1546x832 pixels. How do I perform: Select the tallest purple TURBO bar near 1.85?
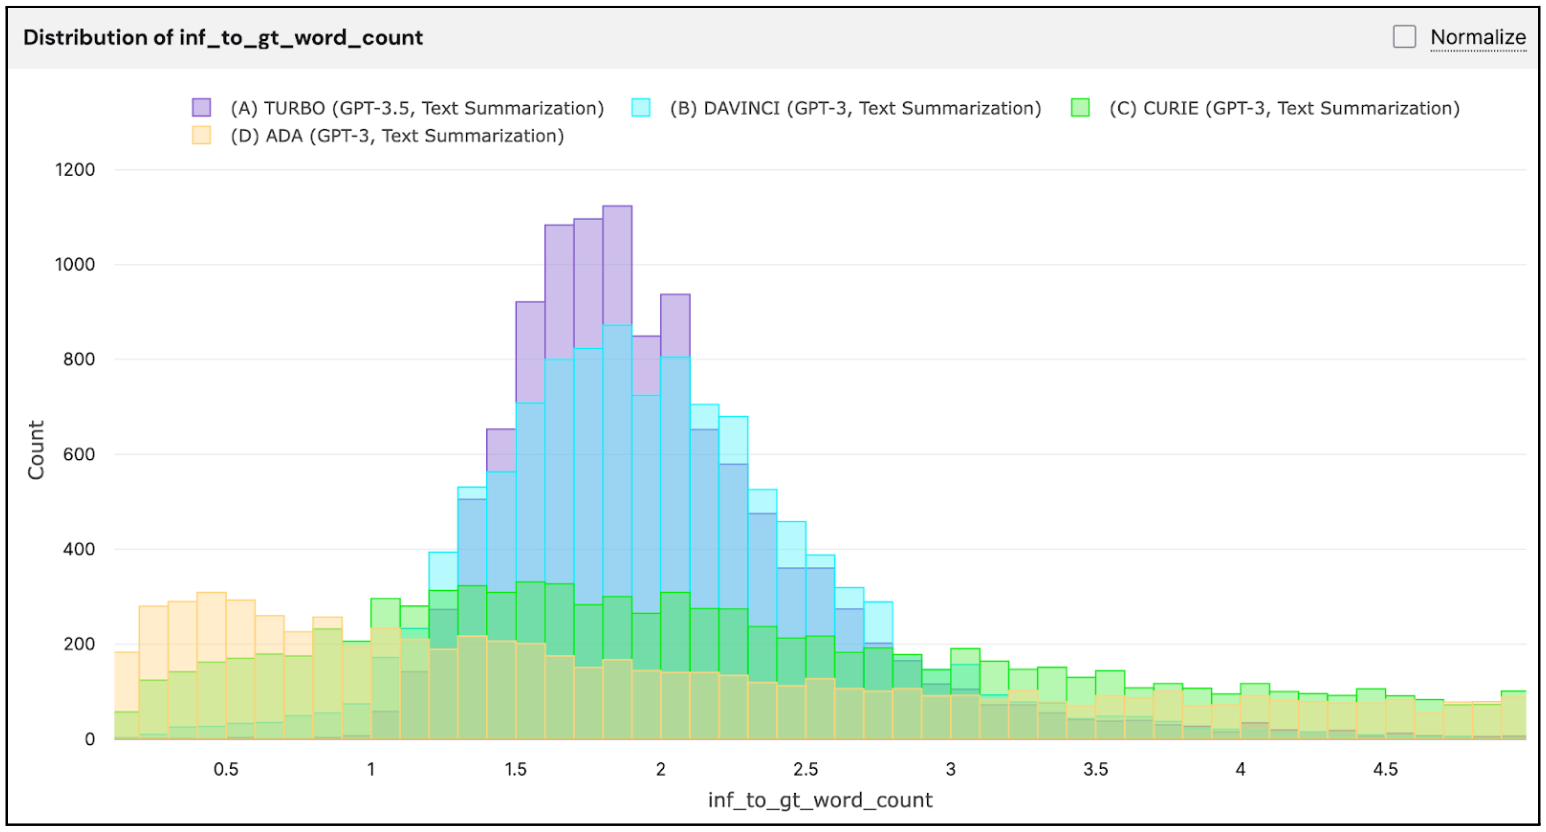click(617, 472)
